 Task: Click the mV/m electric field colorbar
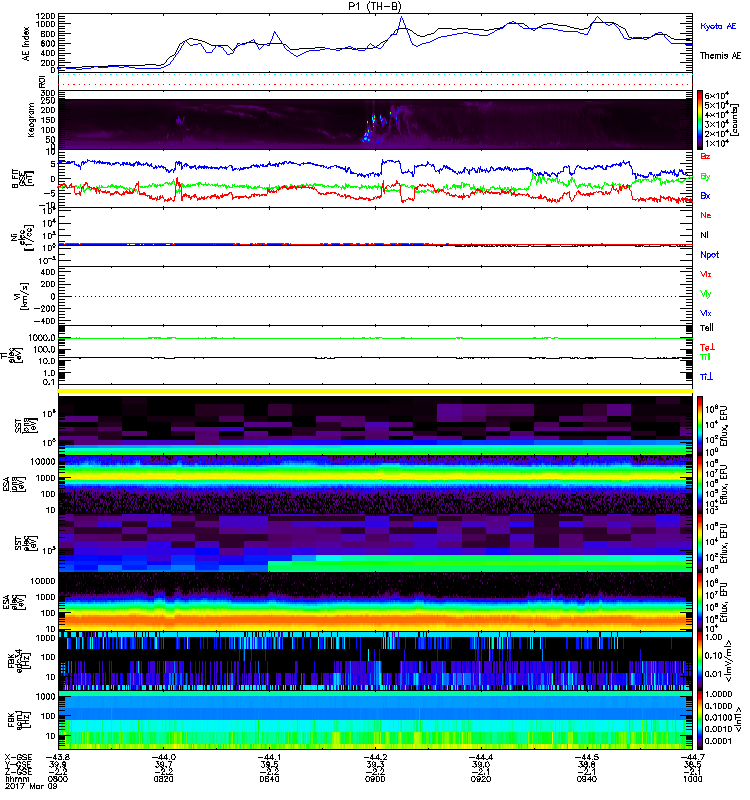700,661
